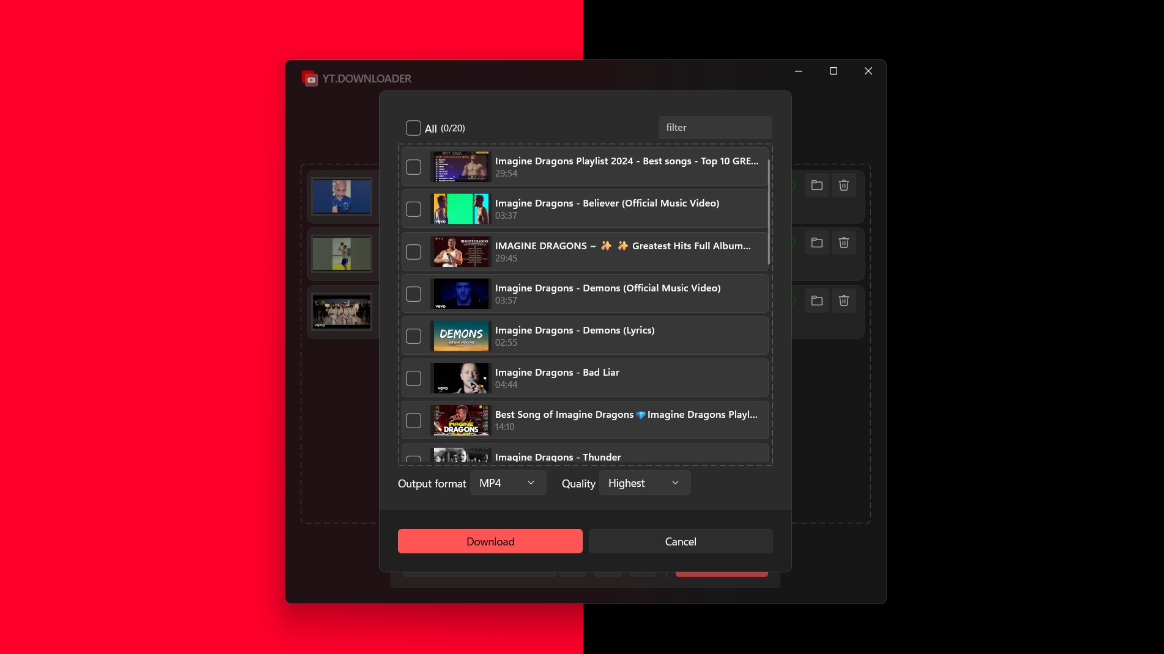This screenshot has height=654, width=1164.
Task: Open folder for third downloaded item
Action: click(x=817, y=301)
